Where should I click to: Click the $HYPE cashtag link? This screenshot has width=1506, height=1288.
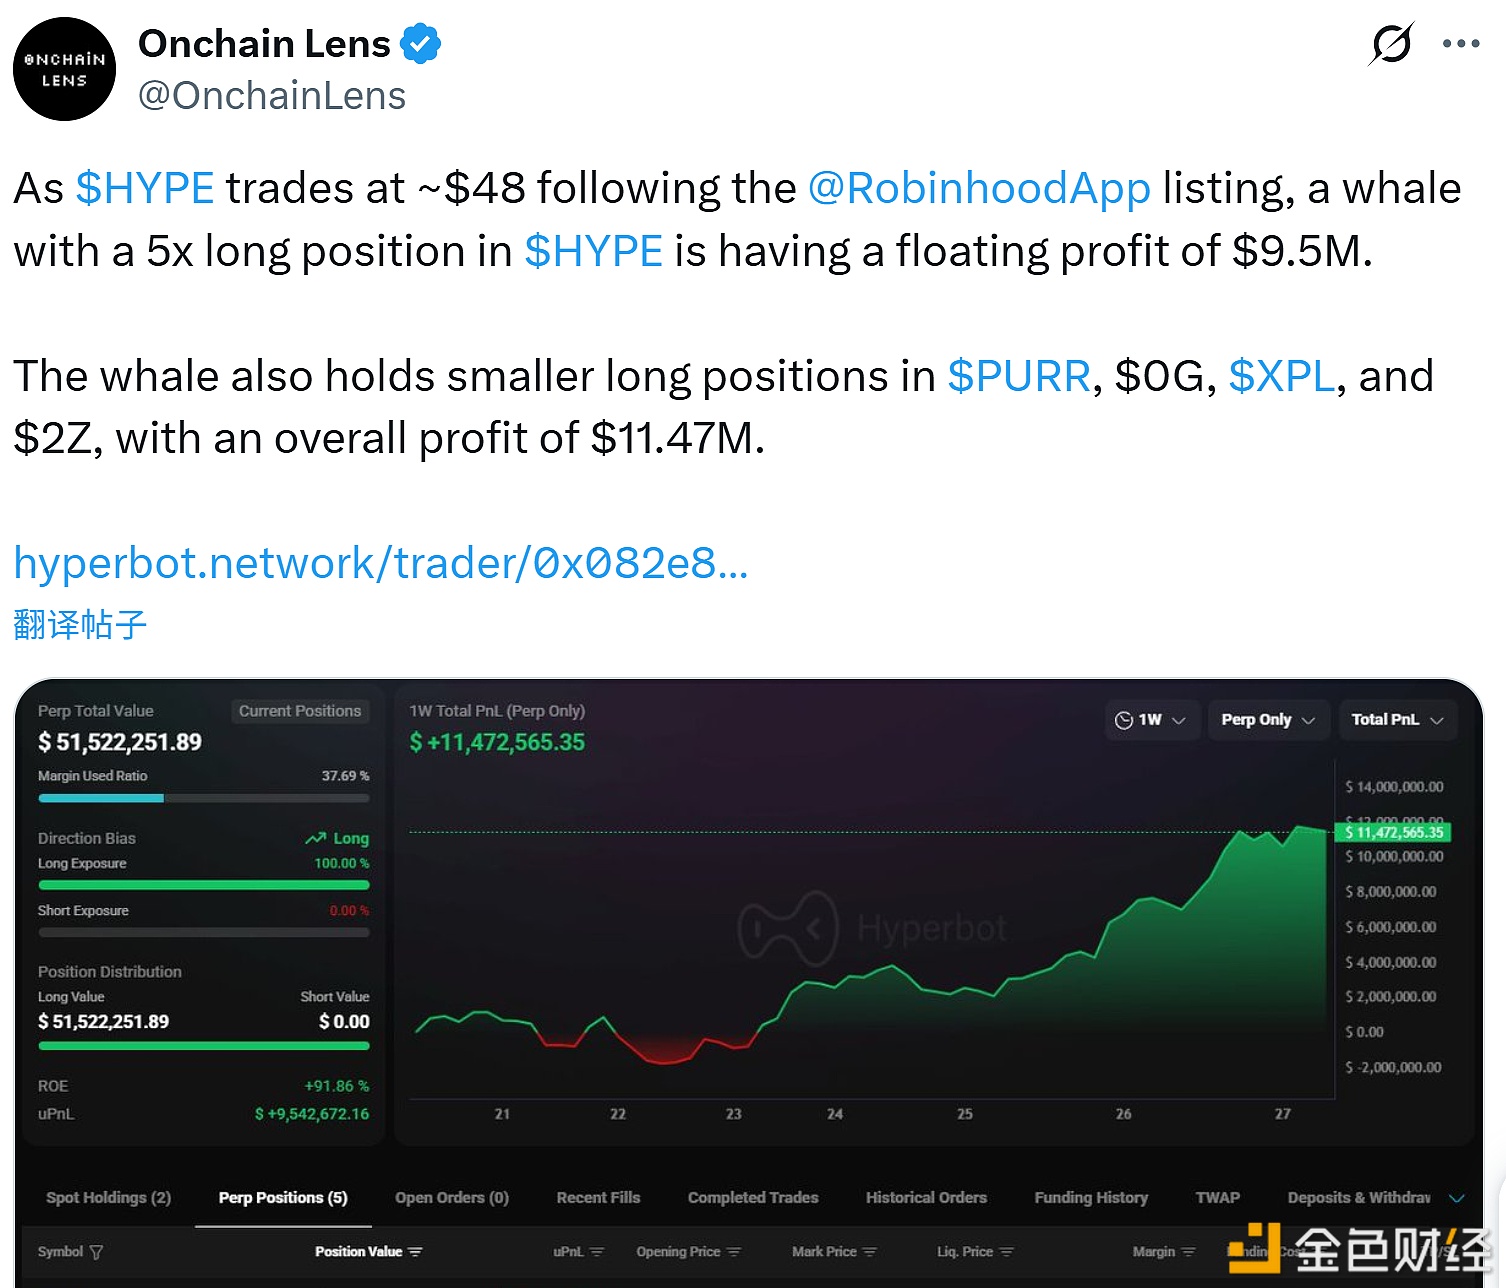coord(145,188)
